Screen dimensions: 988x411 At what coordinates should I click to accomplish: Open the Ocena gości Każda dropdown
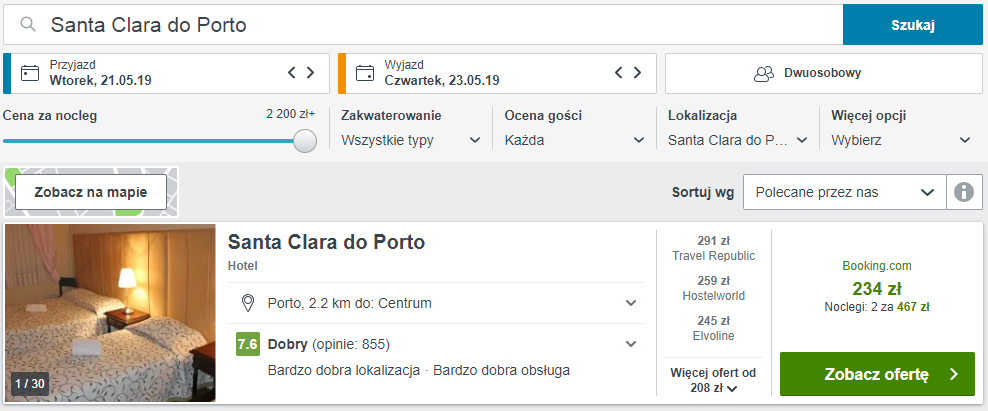click(575, 140)
